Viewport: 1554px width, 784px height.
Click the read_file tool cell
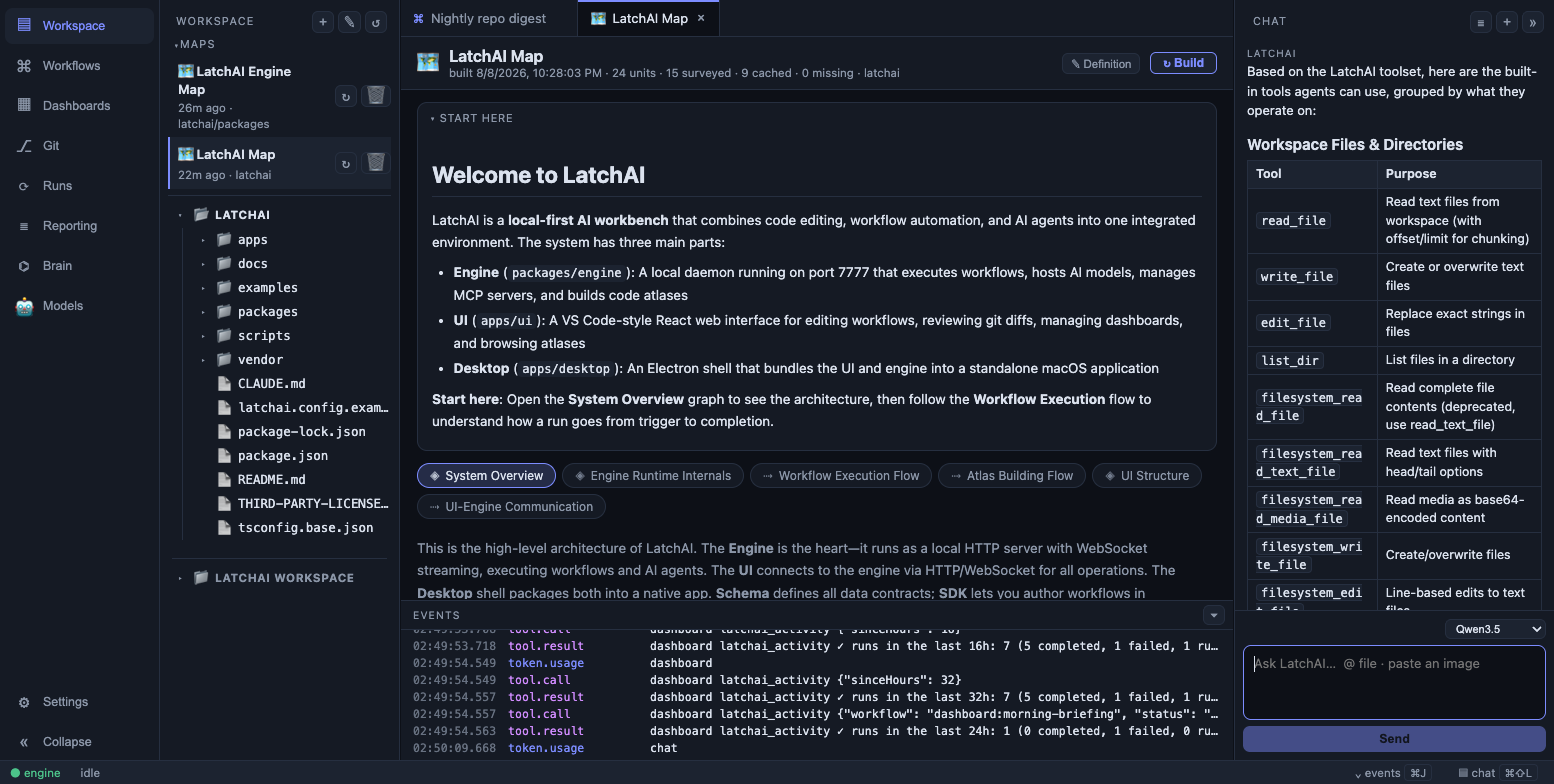1312,220
